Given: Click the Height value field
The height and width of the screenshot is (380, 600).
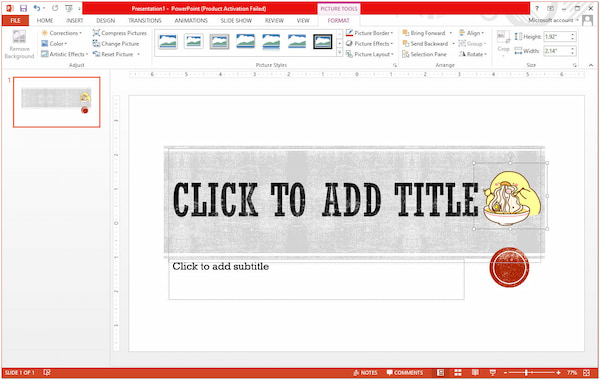Looking at the screenshot, I should [557, 37].
